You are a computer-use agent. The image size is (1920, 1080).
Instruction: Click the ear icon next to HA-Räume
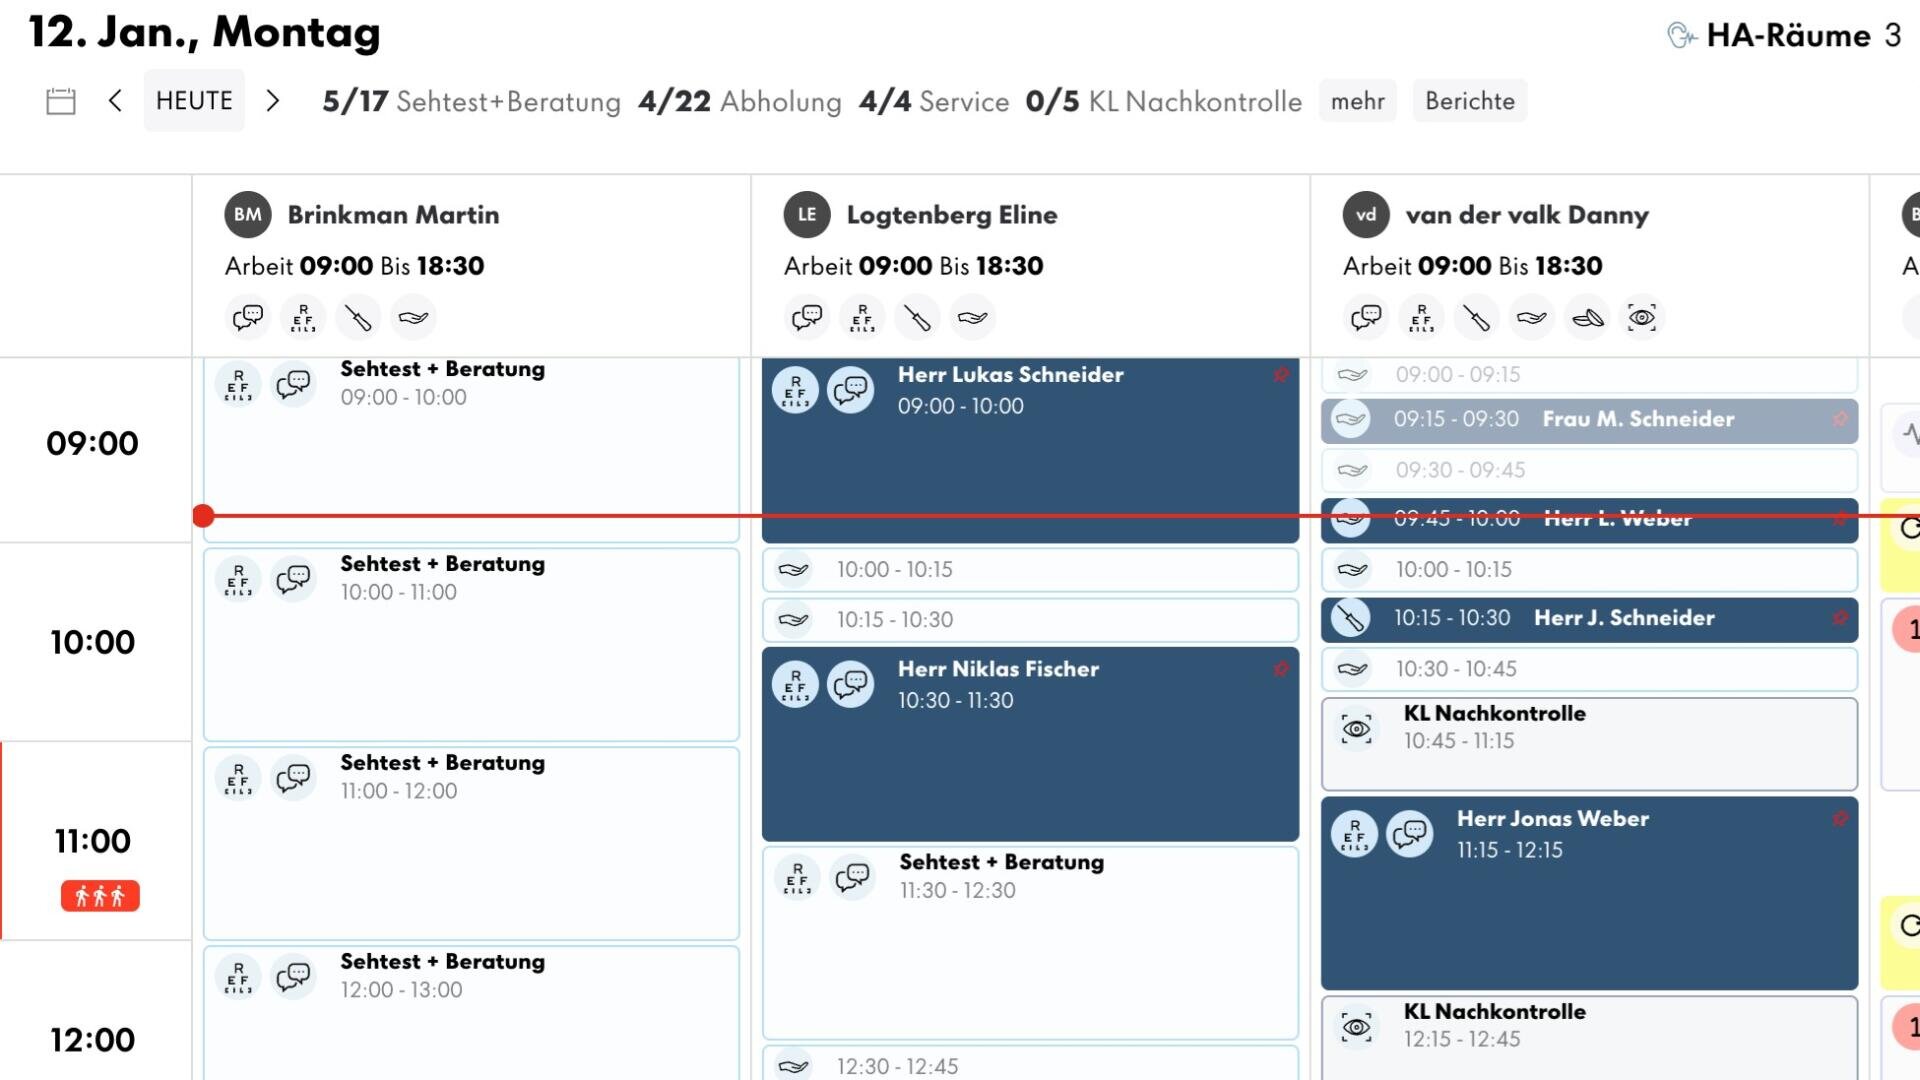pos(1683,35)
